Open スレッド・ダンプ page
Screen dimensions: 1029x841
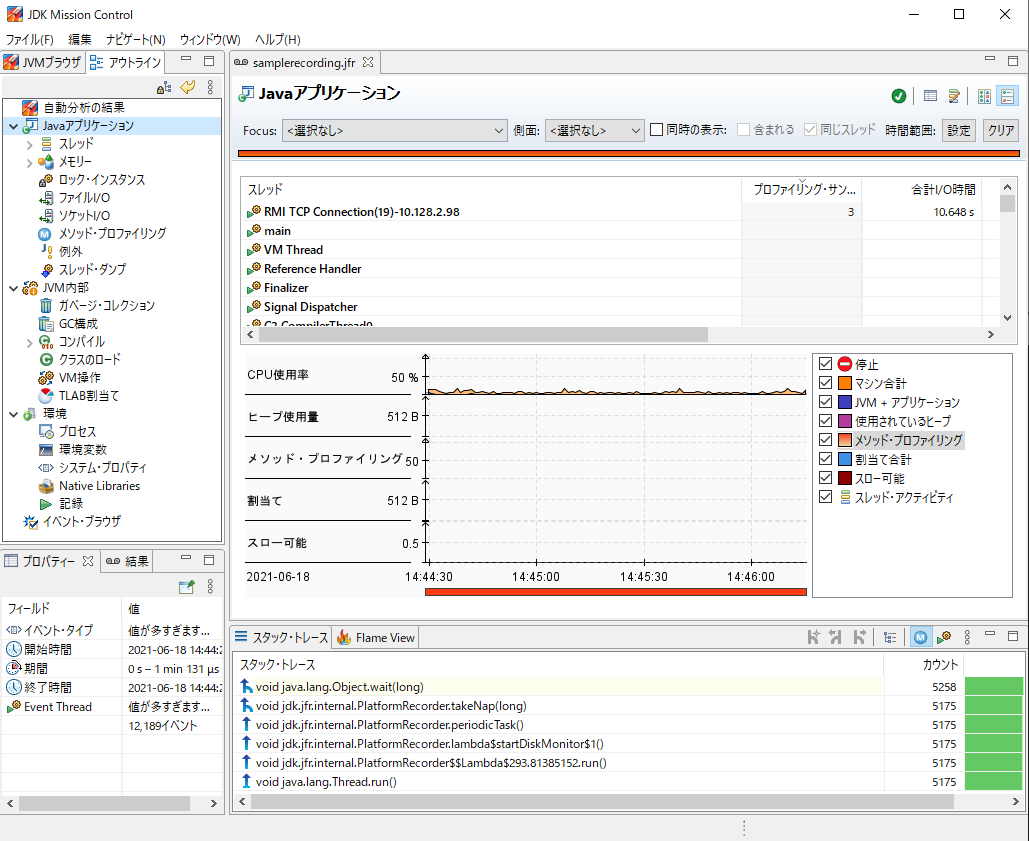pos(92,270)
